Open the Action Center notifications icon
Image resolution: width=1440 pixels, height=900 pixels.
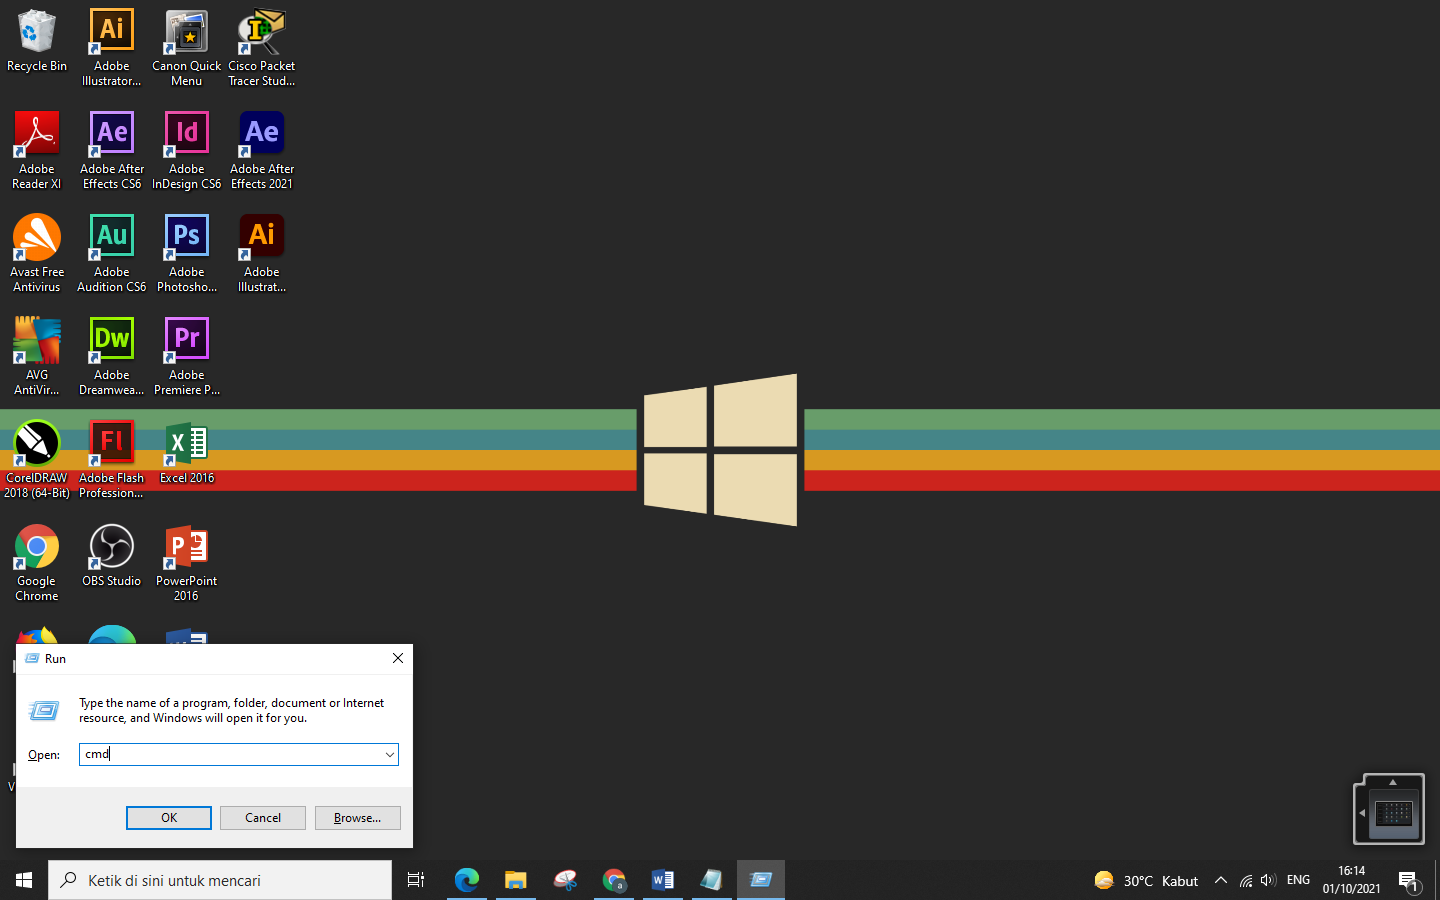(x=1408, y=881)
